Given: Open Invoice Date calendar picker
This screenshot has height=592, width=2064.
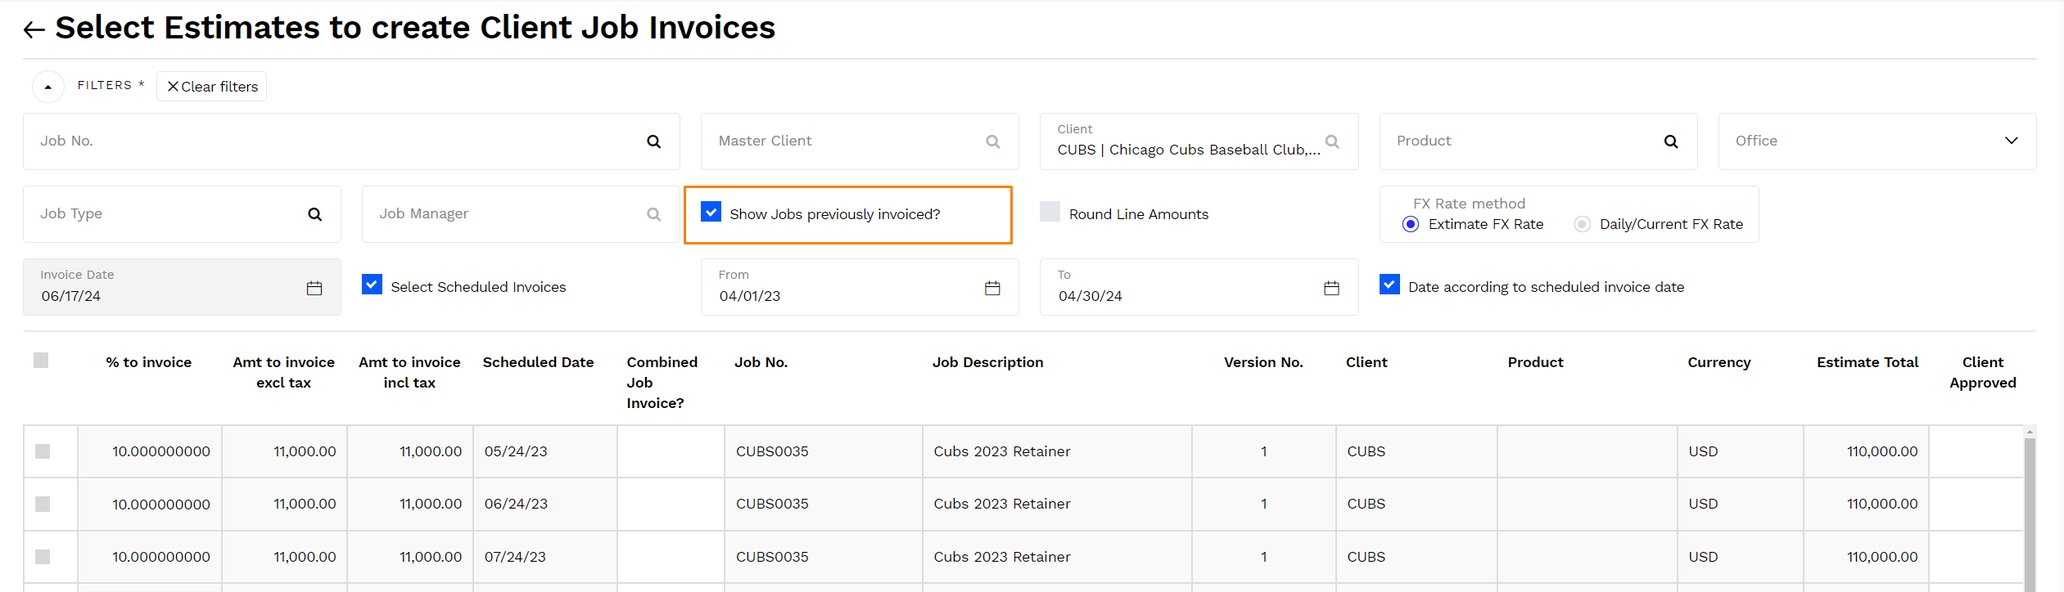Looking at the screenshot, I should click(314, 288).
